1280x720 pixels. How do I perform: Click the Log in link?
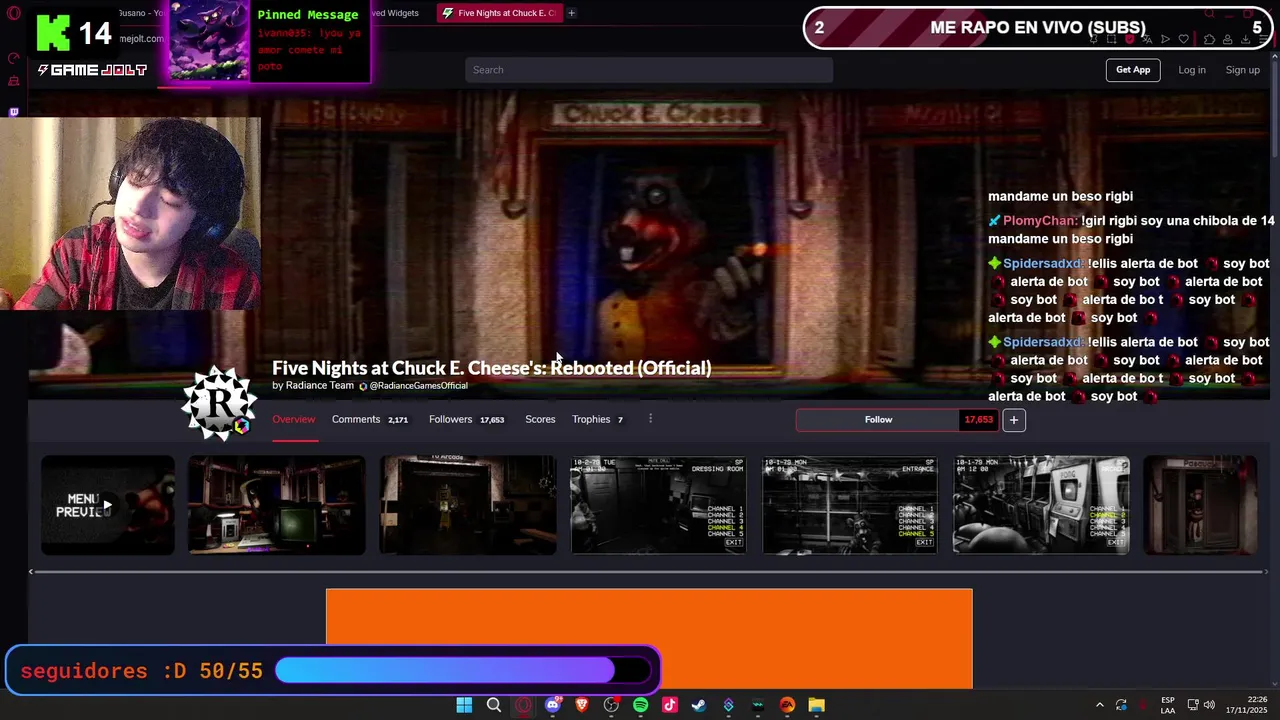pyautogui.click(x=1192, y=70)
